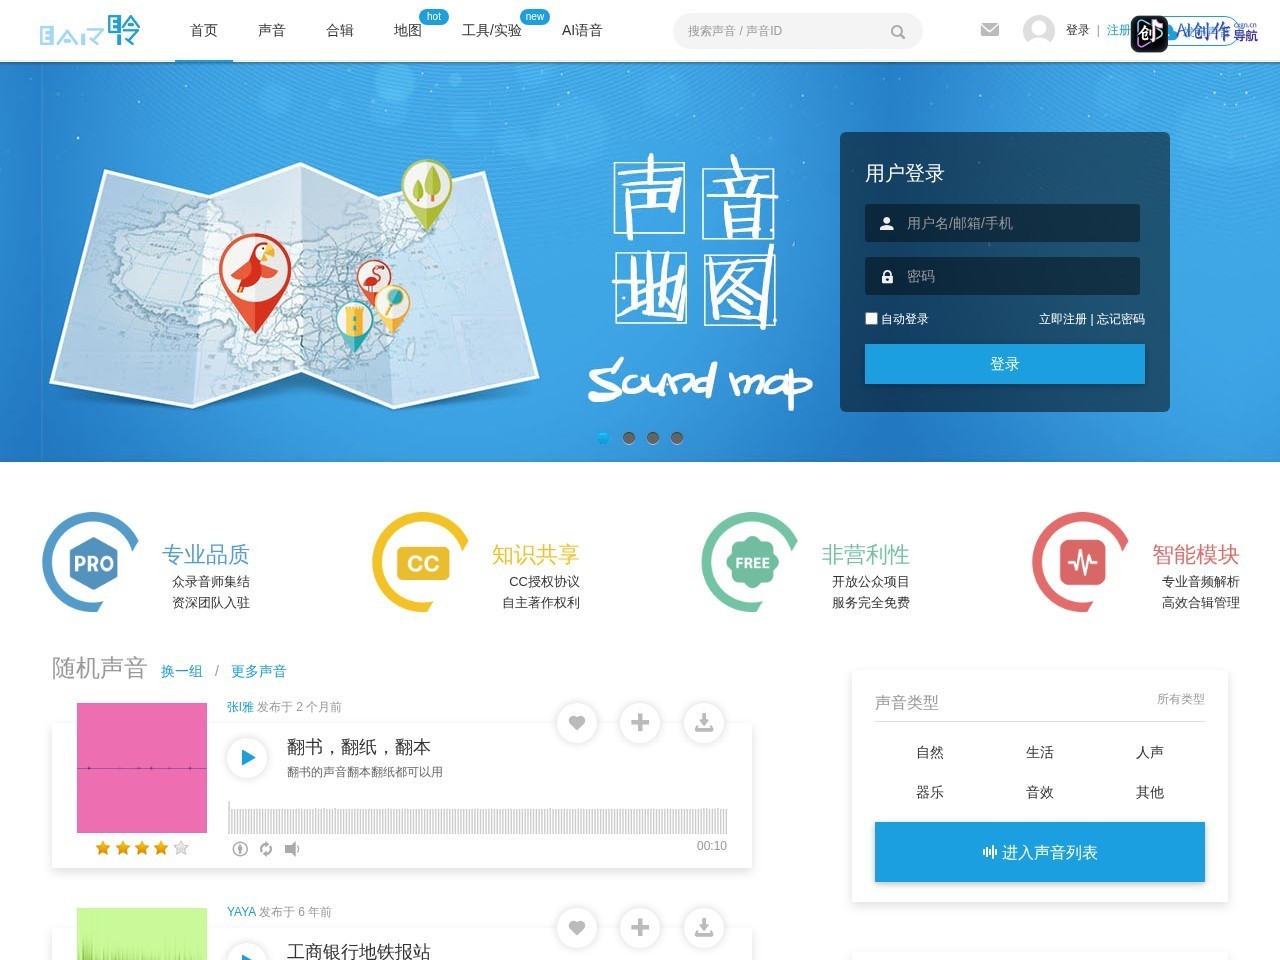Open the 工具/实验 nav menu

pyautogui.click(x=492, y=30)
